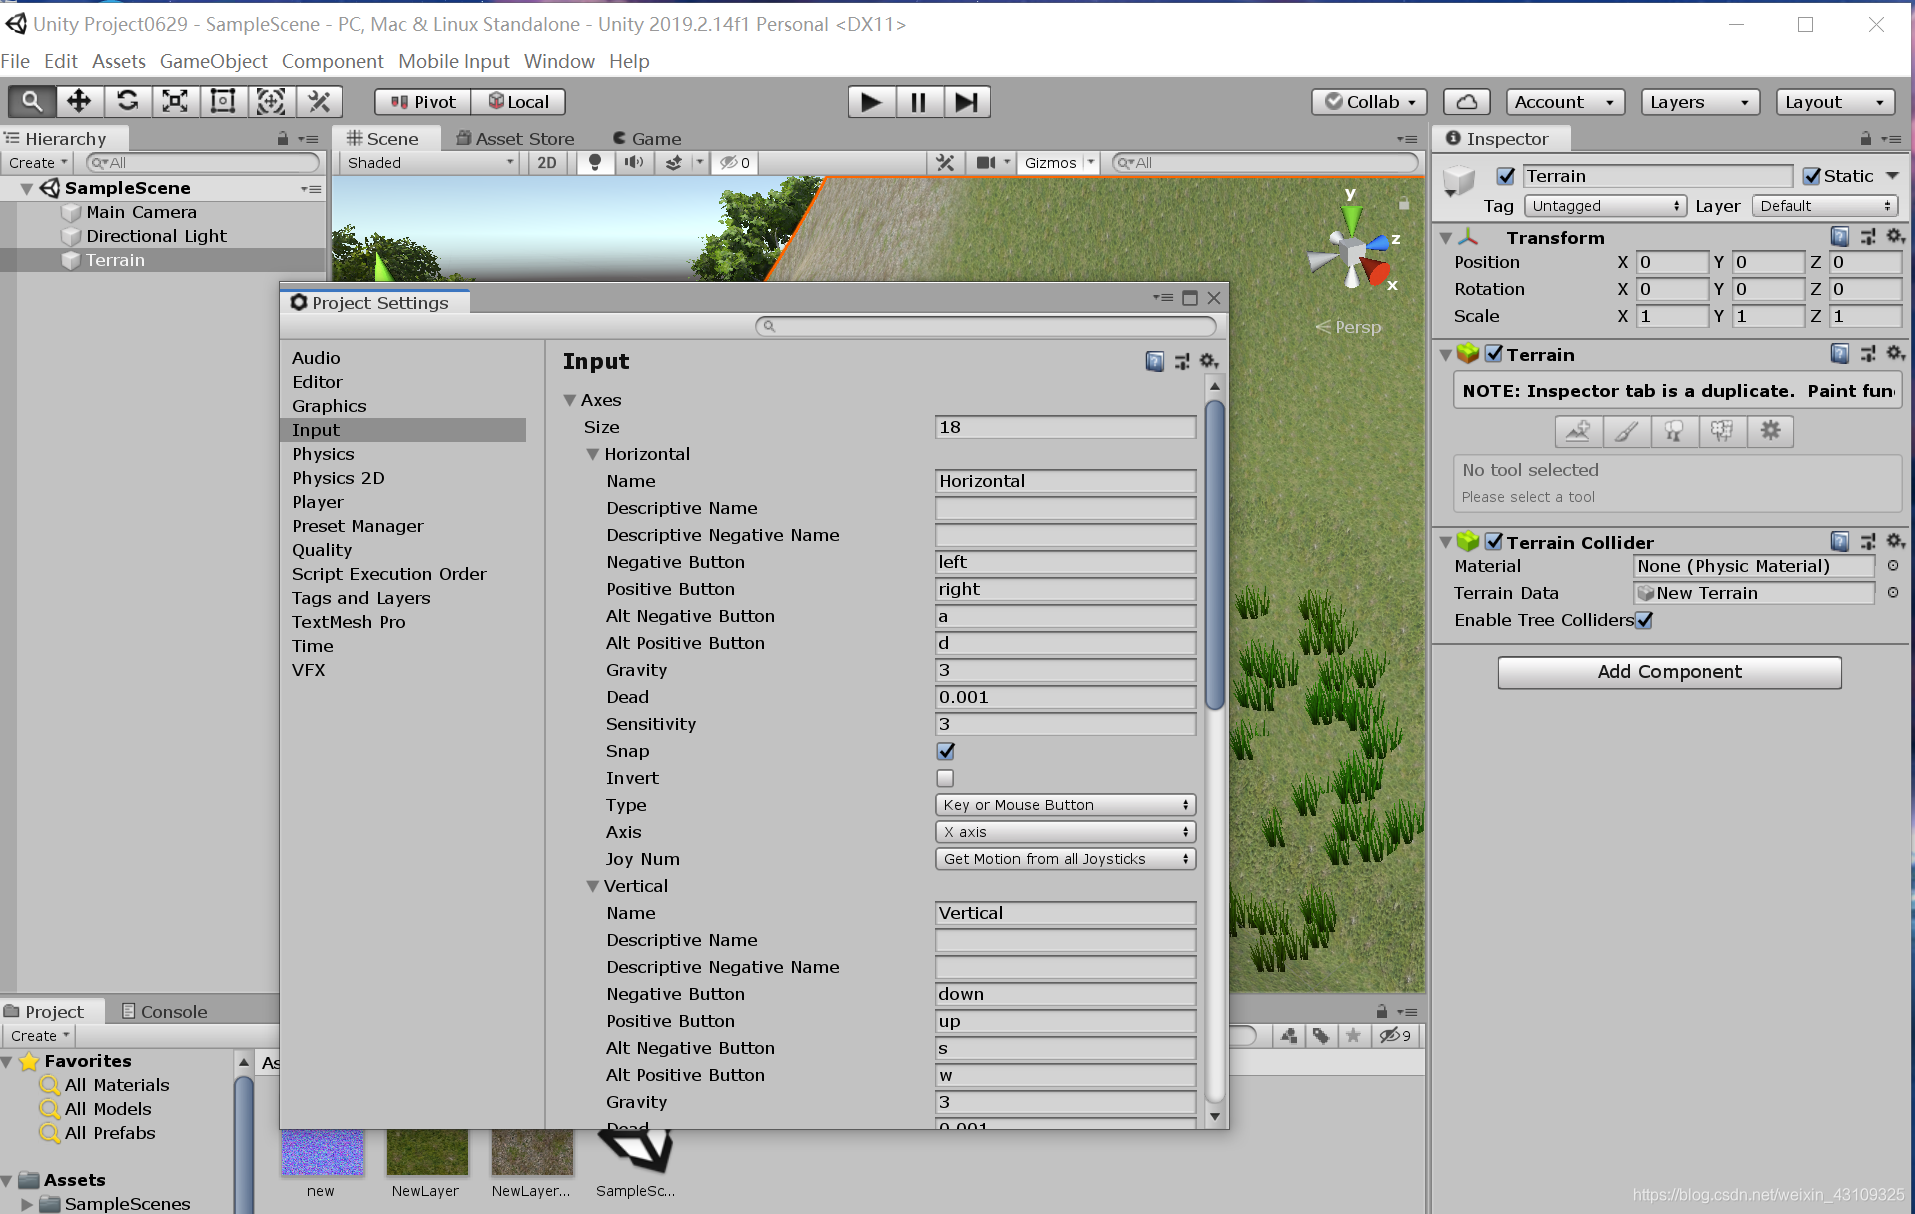Open the Type dropdown
Screen dimensions: 1915x1214
pyautogui.click(x=1066, y=805)
